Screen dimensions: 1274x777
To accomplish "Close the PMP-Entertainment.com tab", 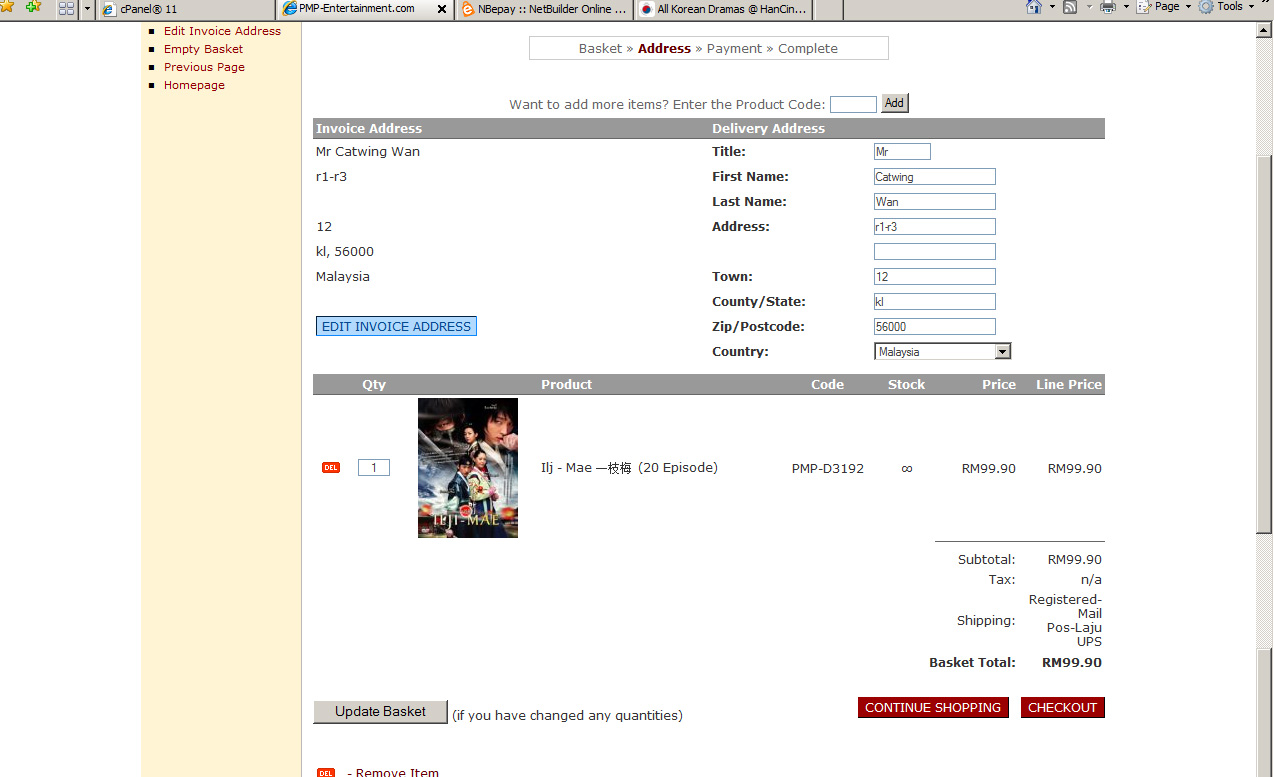I will click(442, 9).
